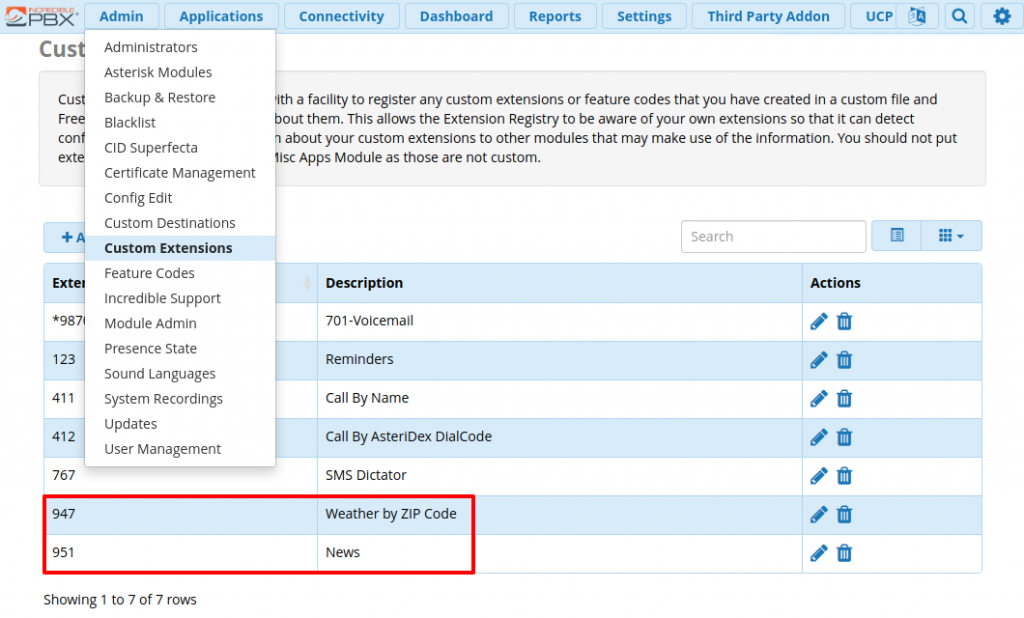Viewport: 1024px width, 618px height.
Task: Select Incredible Support menu entry
Action: coord(180,299)
